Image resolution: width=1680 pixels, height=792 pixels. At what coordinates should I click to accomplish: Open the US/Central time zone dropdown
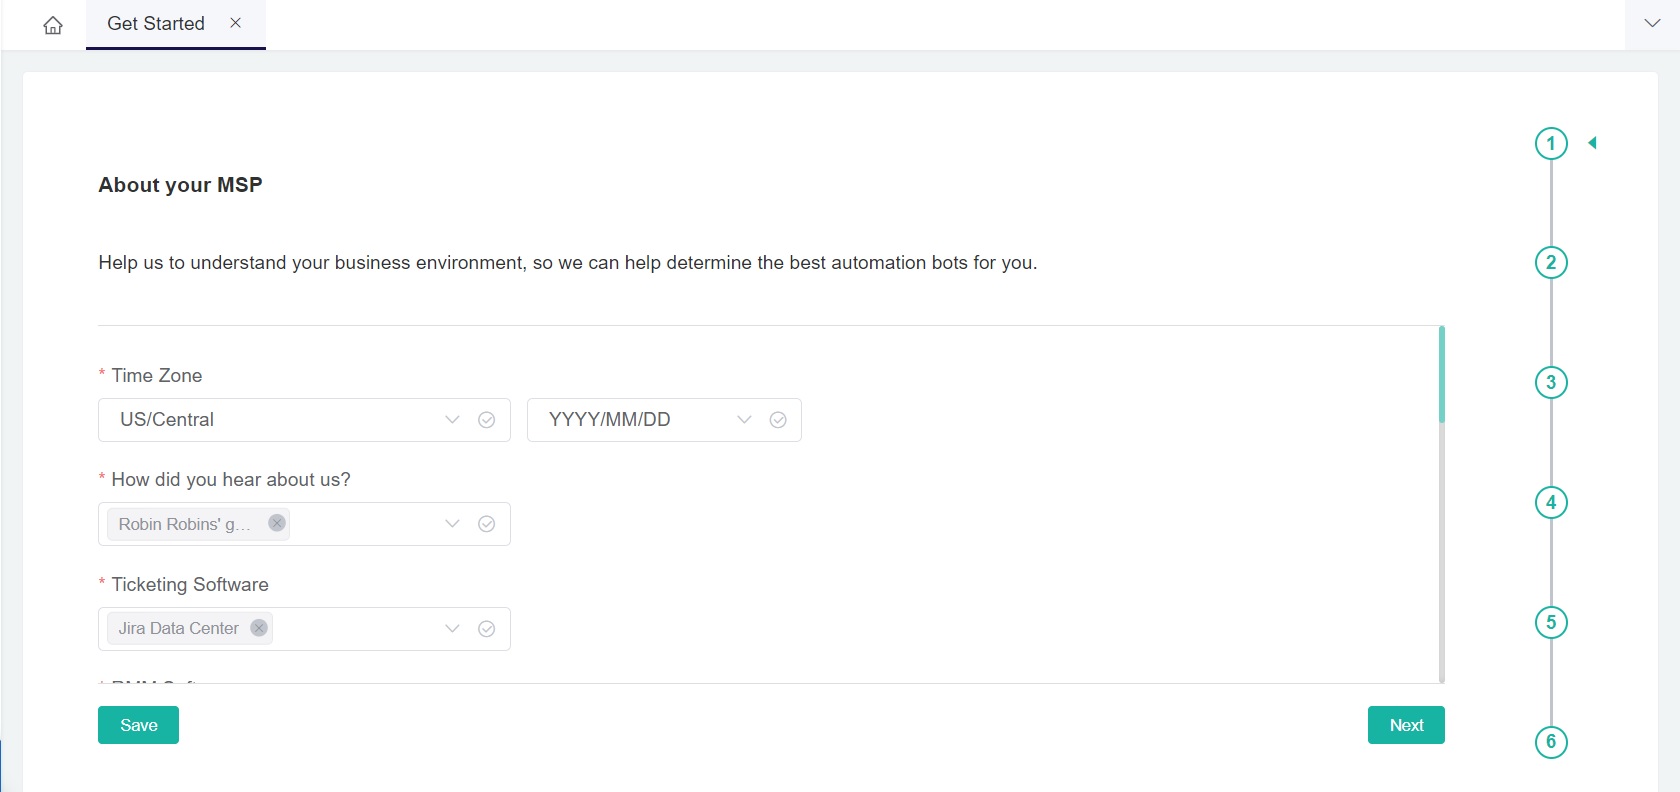click(x=280, y=420)
